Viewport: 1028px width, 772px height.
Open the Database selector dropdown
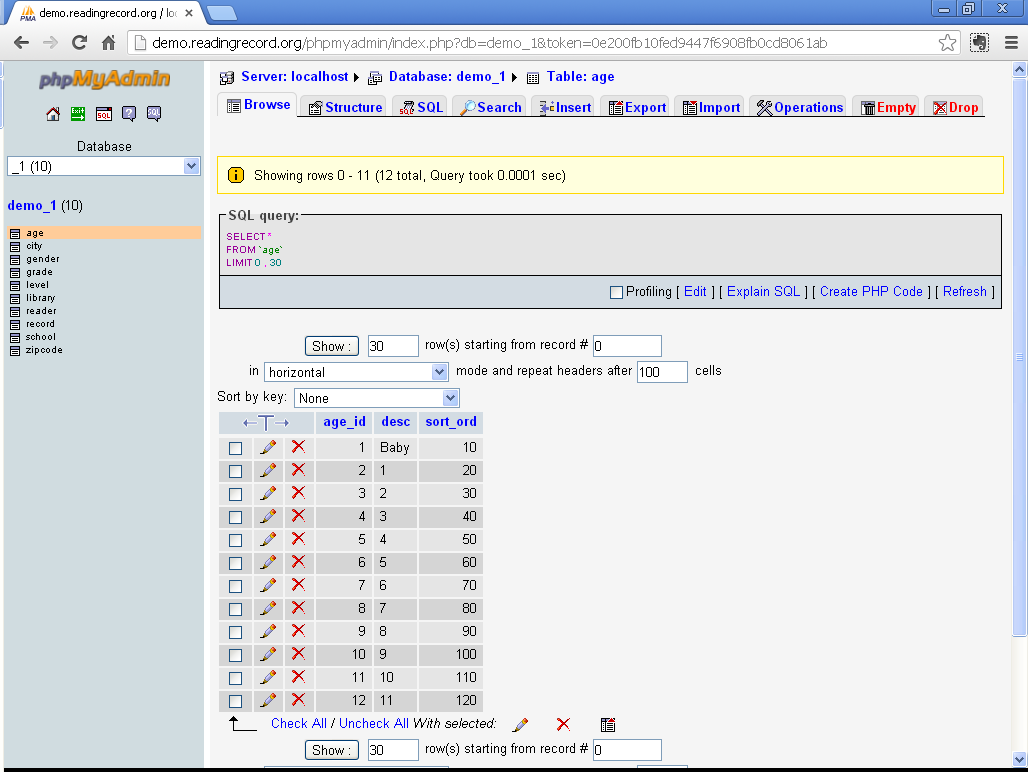point(104,166)
